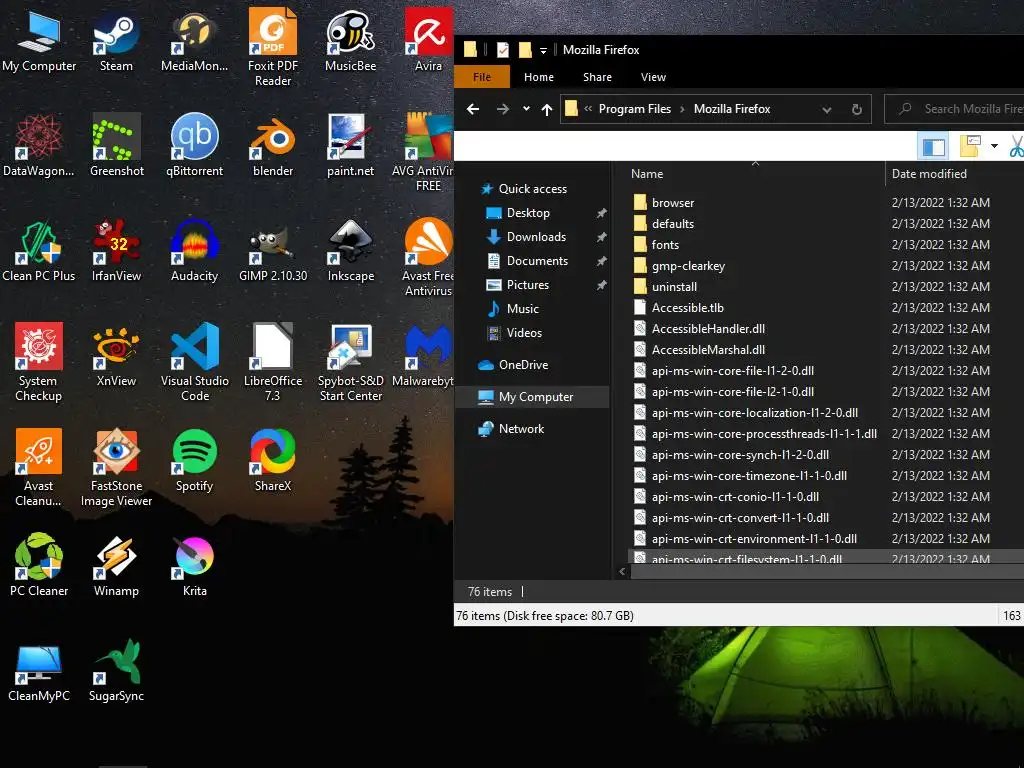
Task: Select the PC Cleaner desktop icon
Action: coord(39,566)
